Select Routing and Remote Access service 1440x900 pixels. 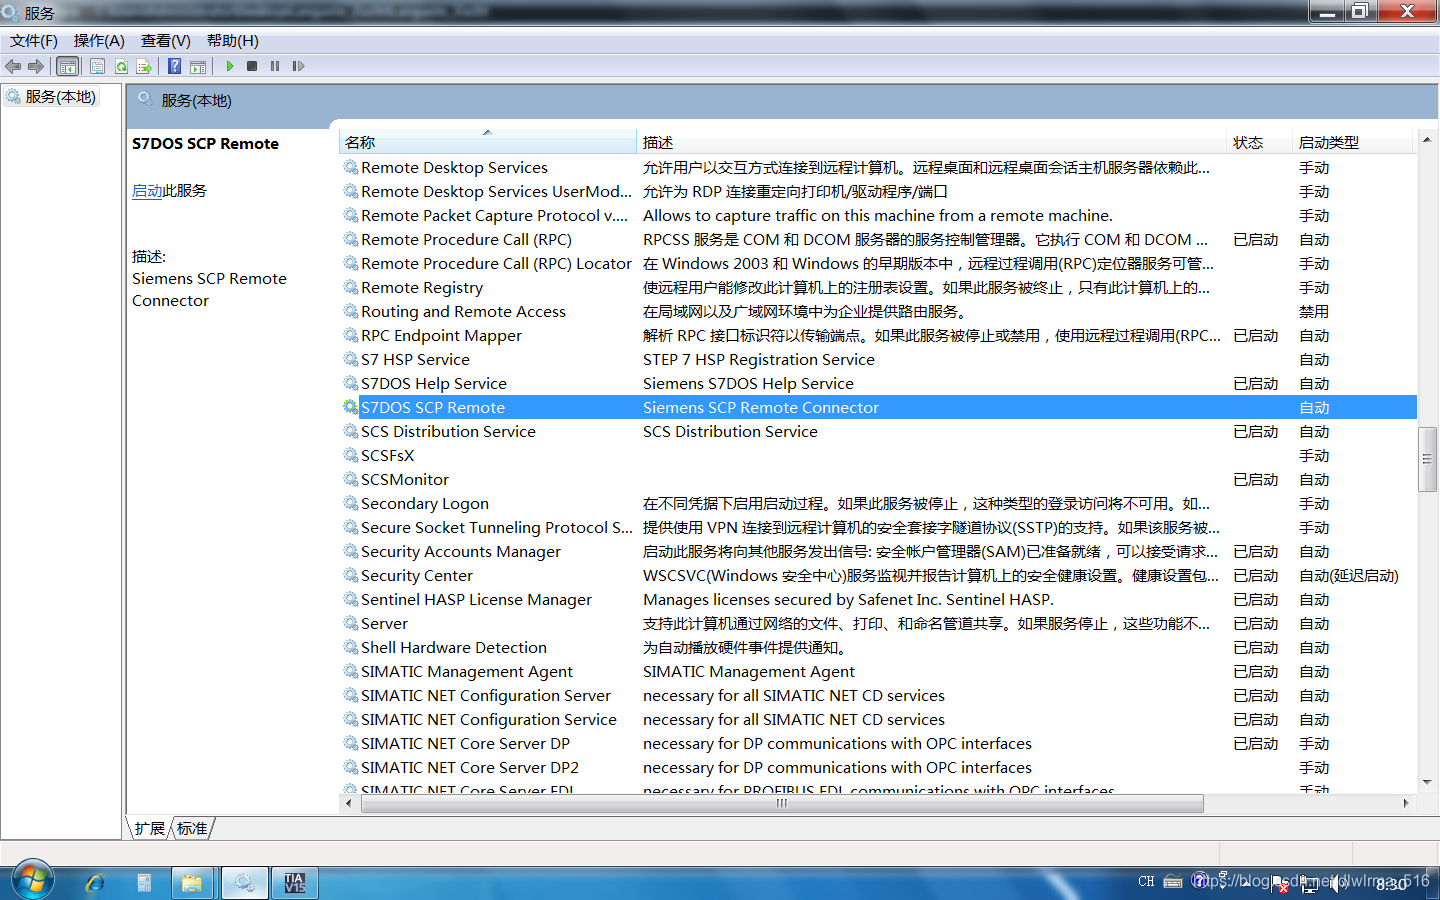tap(463, 312)
